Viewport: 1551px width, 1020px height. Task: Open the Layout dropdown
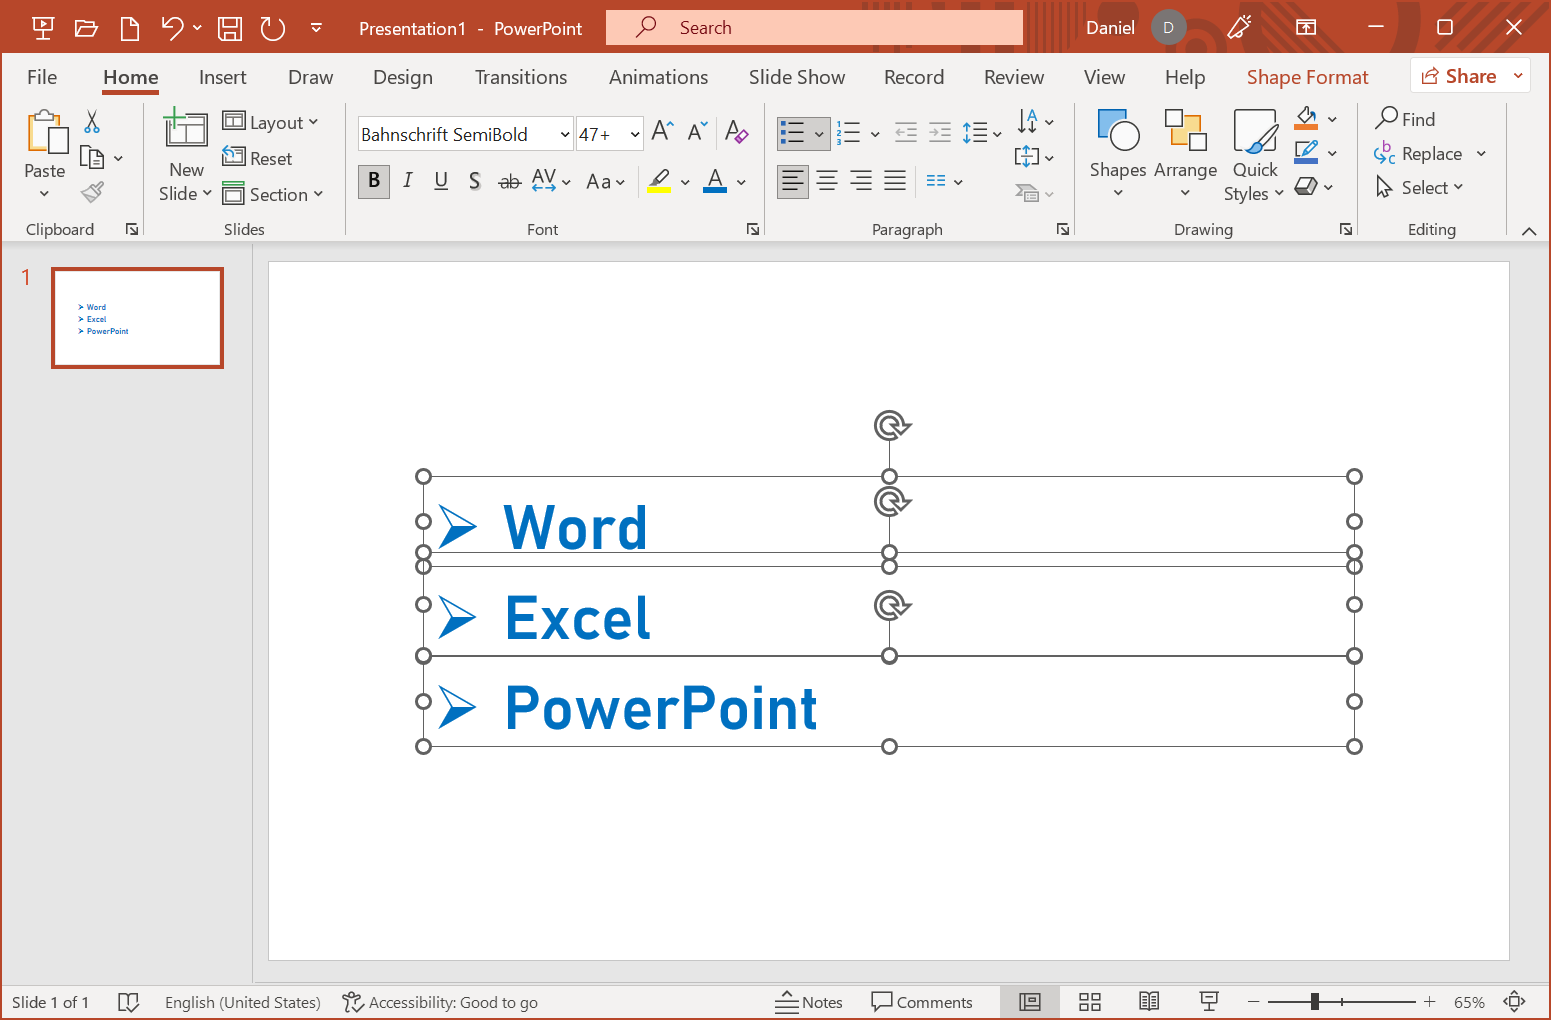click(271, 122)
